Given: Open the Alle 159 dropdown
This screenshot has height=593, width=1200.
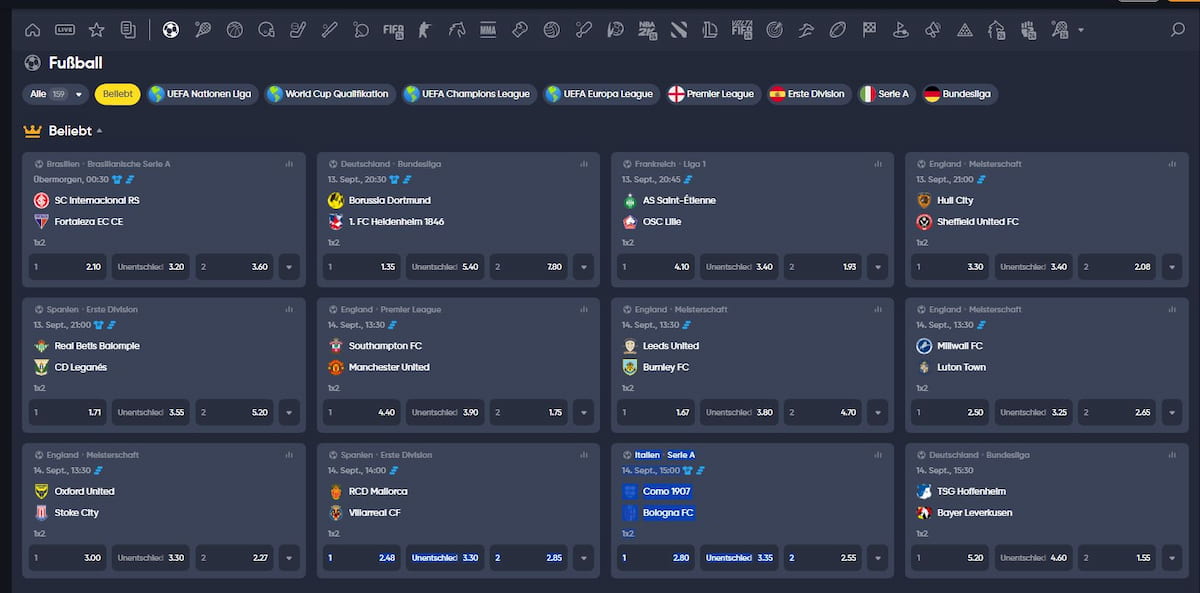Looking at the screenshot, I should pos(54,94).
